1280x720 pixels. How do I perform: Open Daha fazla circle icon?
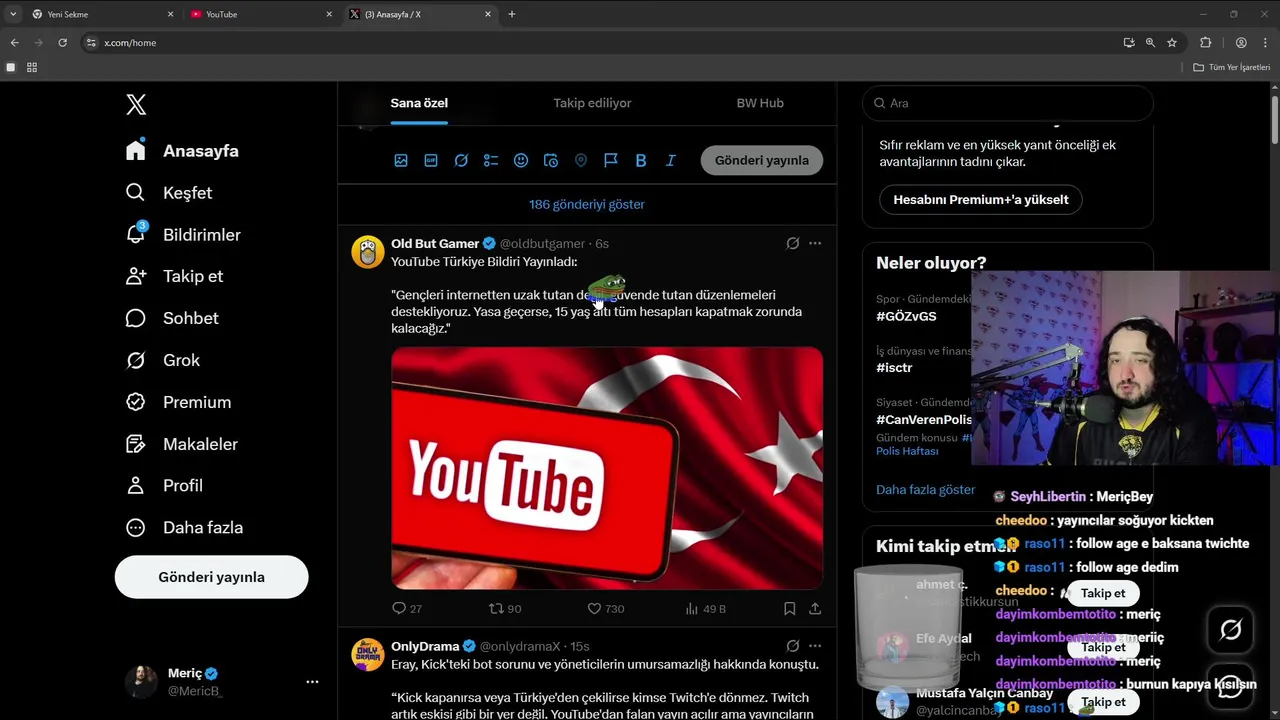(135, 527)
